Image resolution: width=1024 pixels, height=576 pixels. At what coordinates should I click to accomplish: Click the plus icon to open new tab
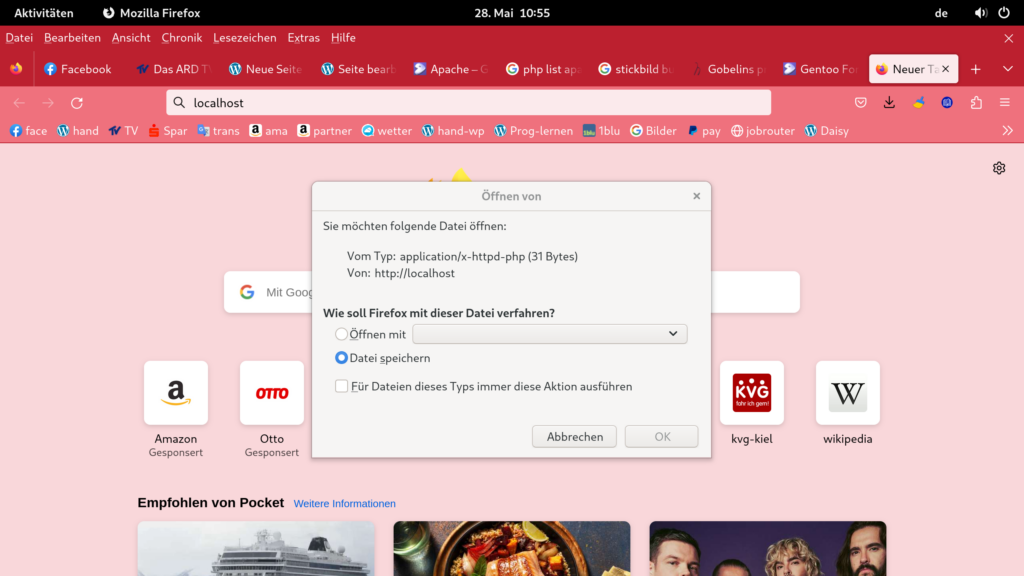click(976, 69)
